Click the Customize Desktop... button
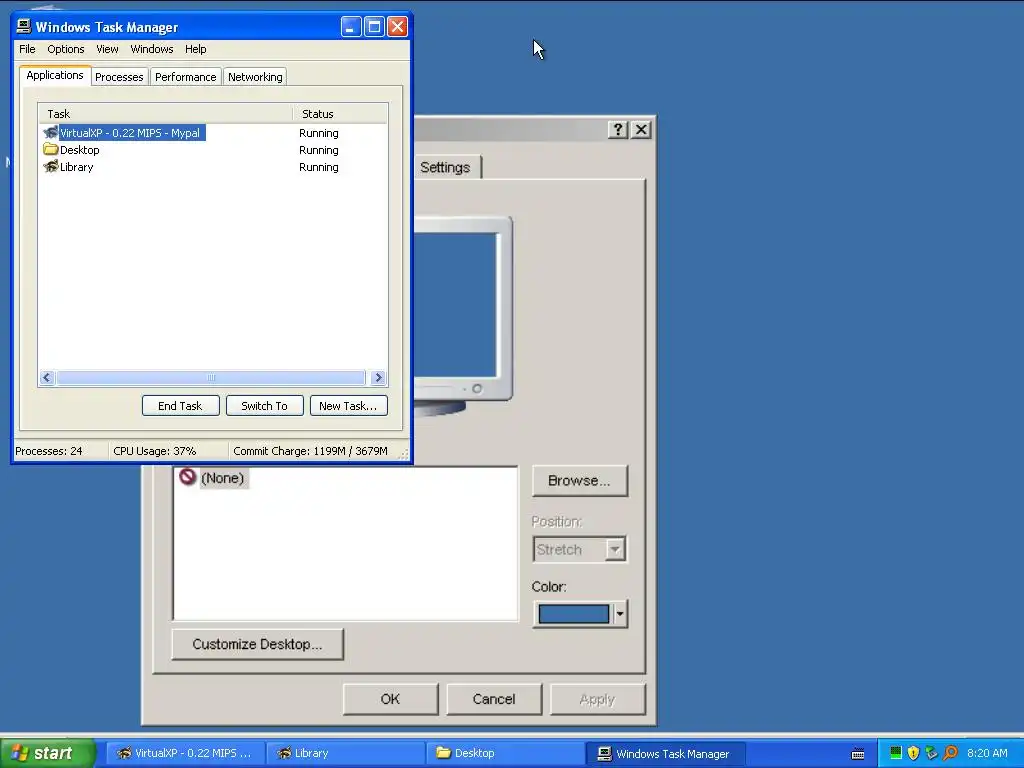Viewport: 1024px width, 768px height. point(257,644)
